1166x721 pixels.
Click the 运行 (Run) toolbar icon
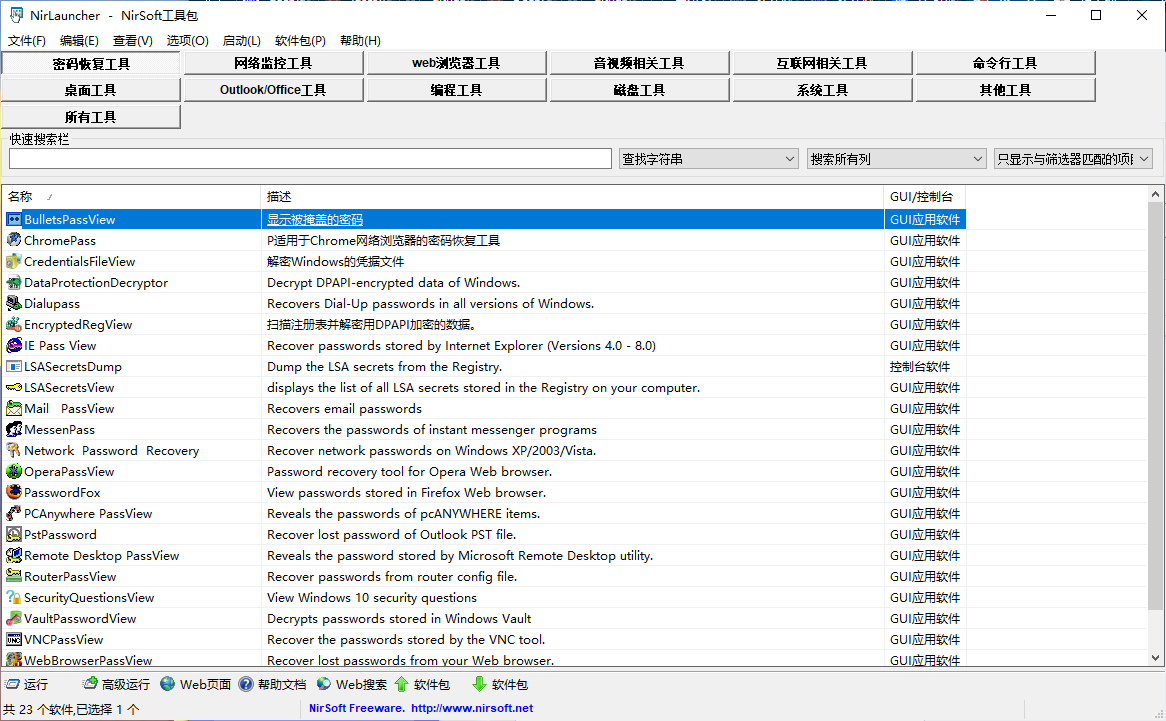12,685
